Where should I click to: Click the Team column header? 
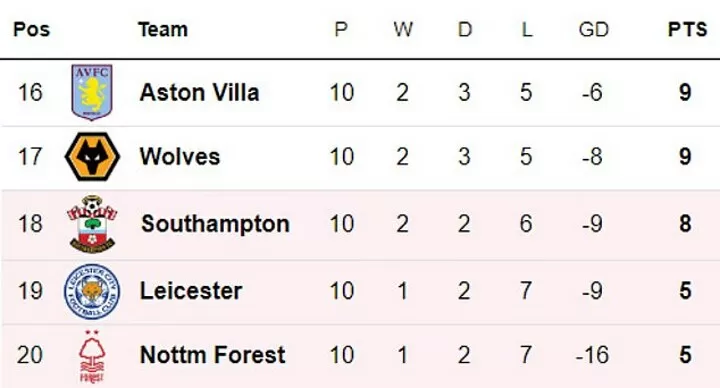[x=163, y=30]
